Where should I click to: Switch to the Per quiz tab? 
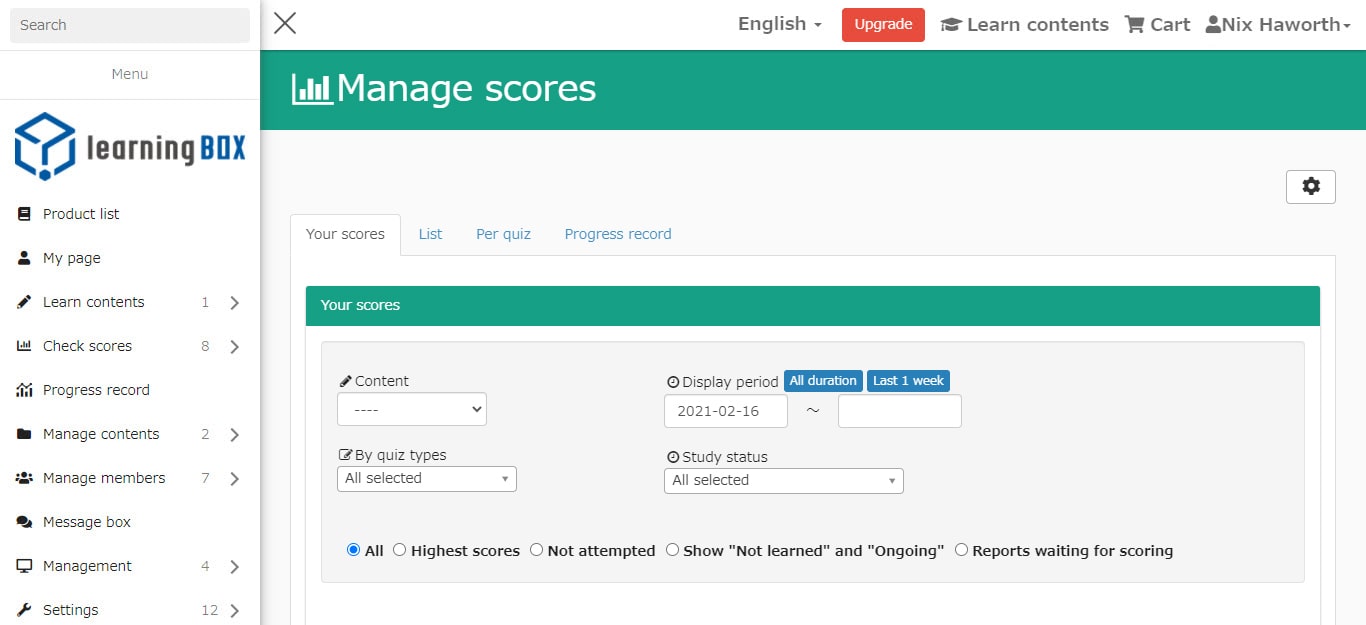(503, 234)
